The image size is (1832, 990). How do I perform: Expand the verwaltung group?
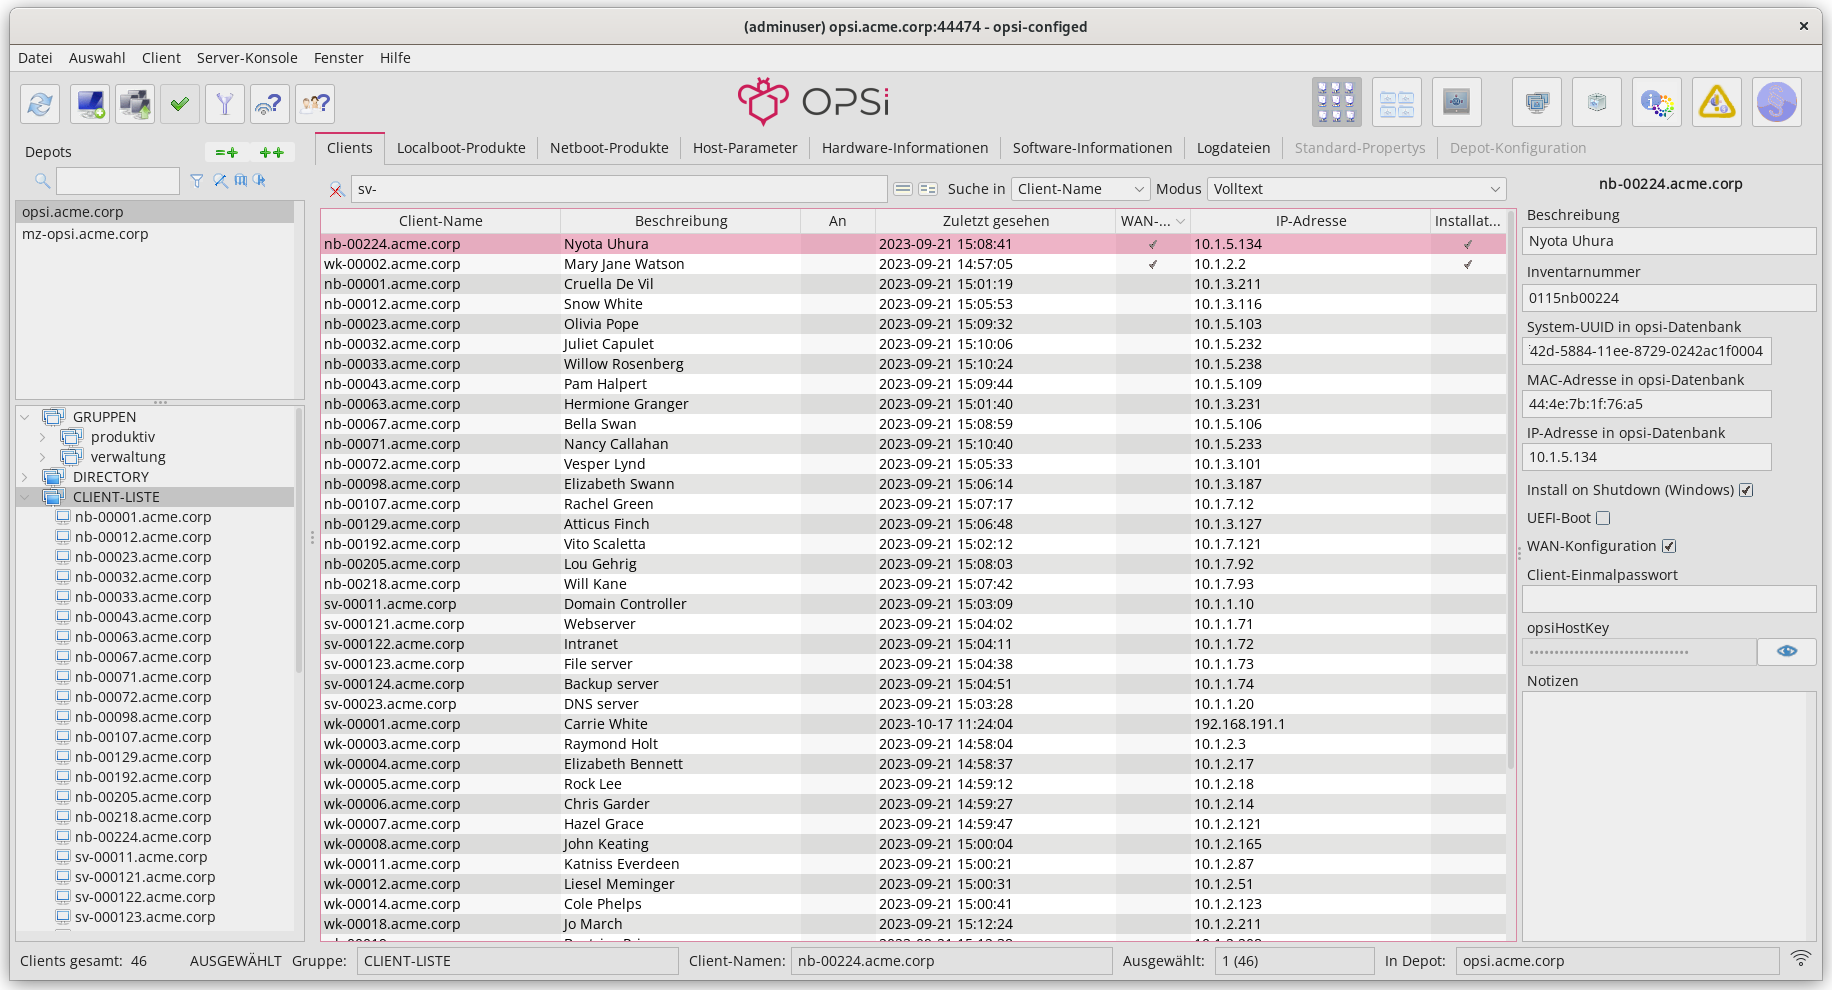(43, 457)
